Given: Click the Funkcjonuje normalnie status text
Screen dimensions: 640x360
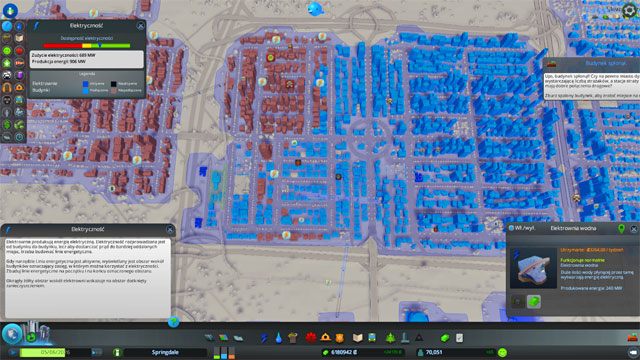Looking at the screenshot, I should click(x=582, y=260).
